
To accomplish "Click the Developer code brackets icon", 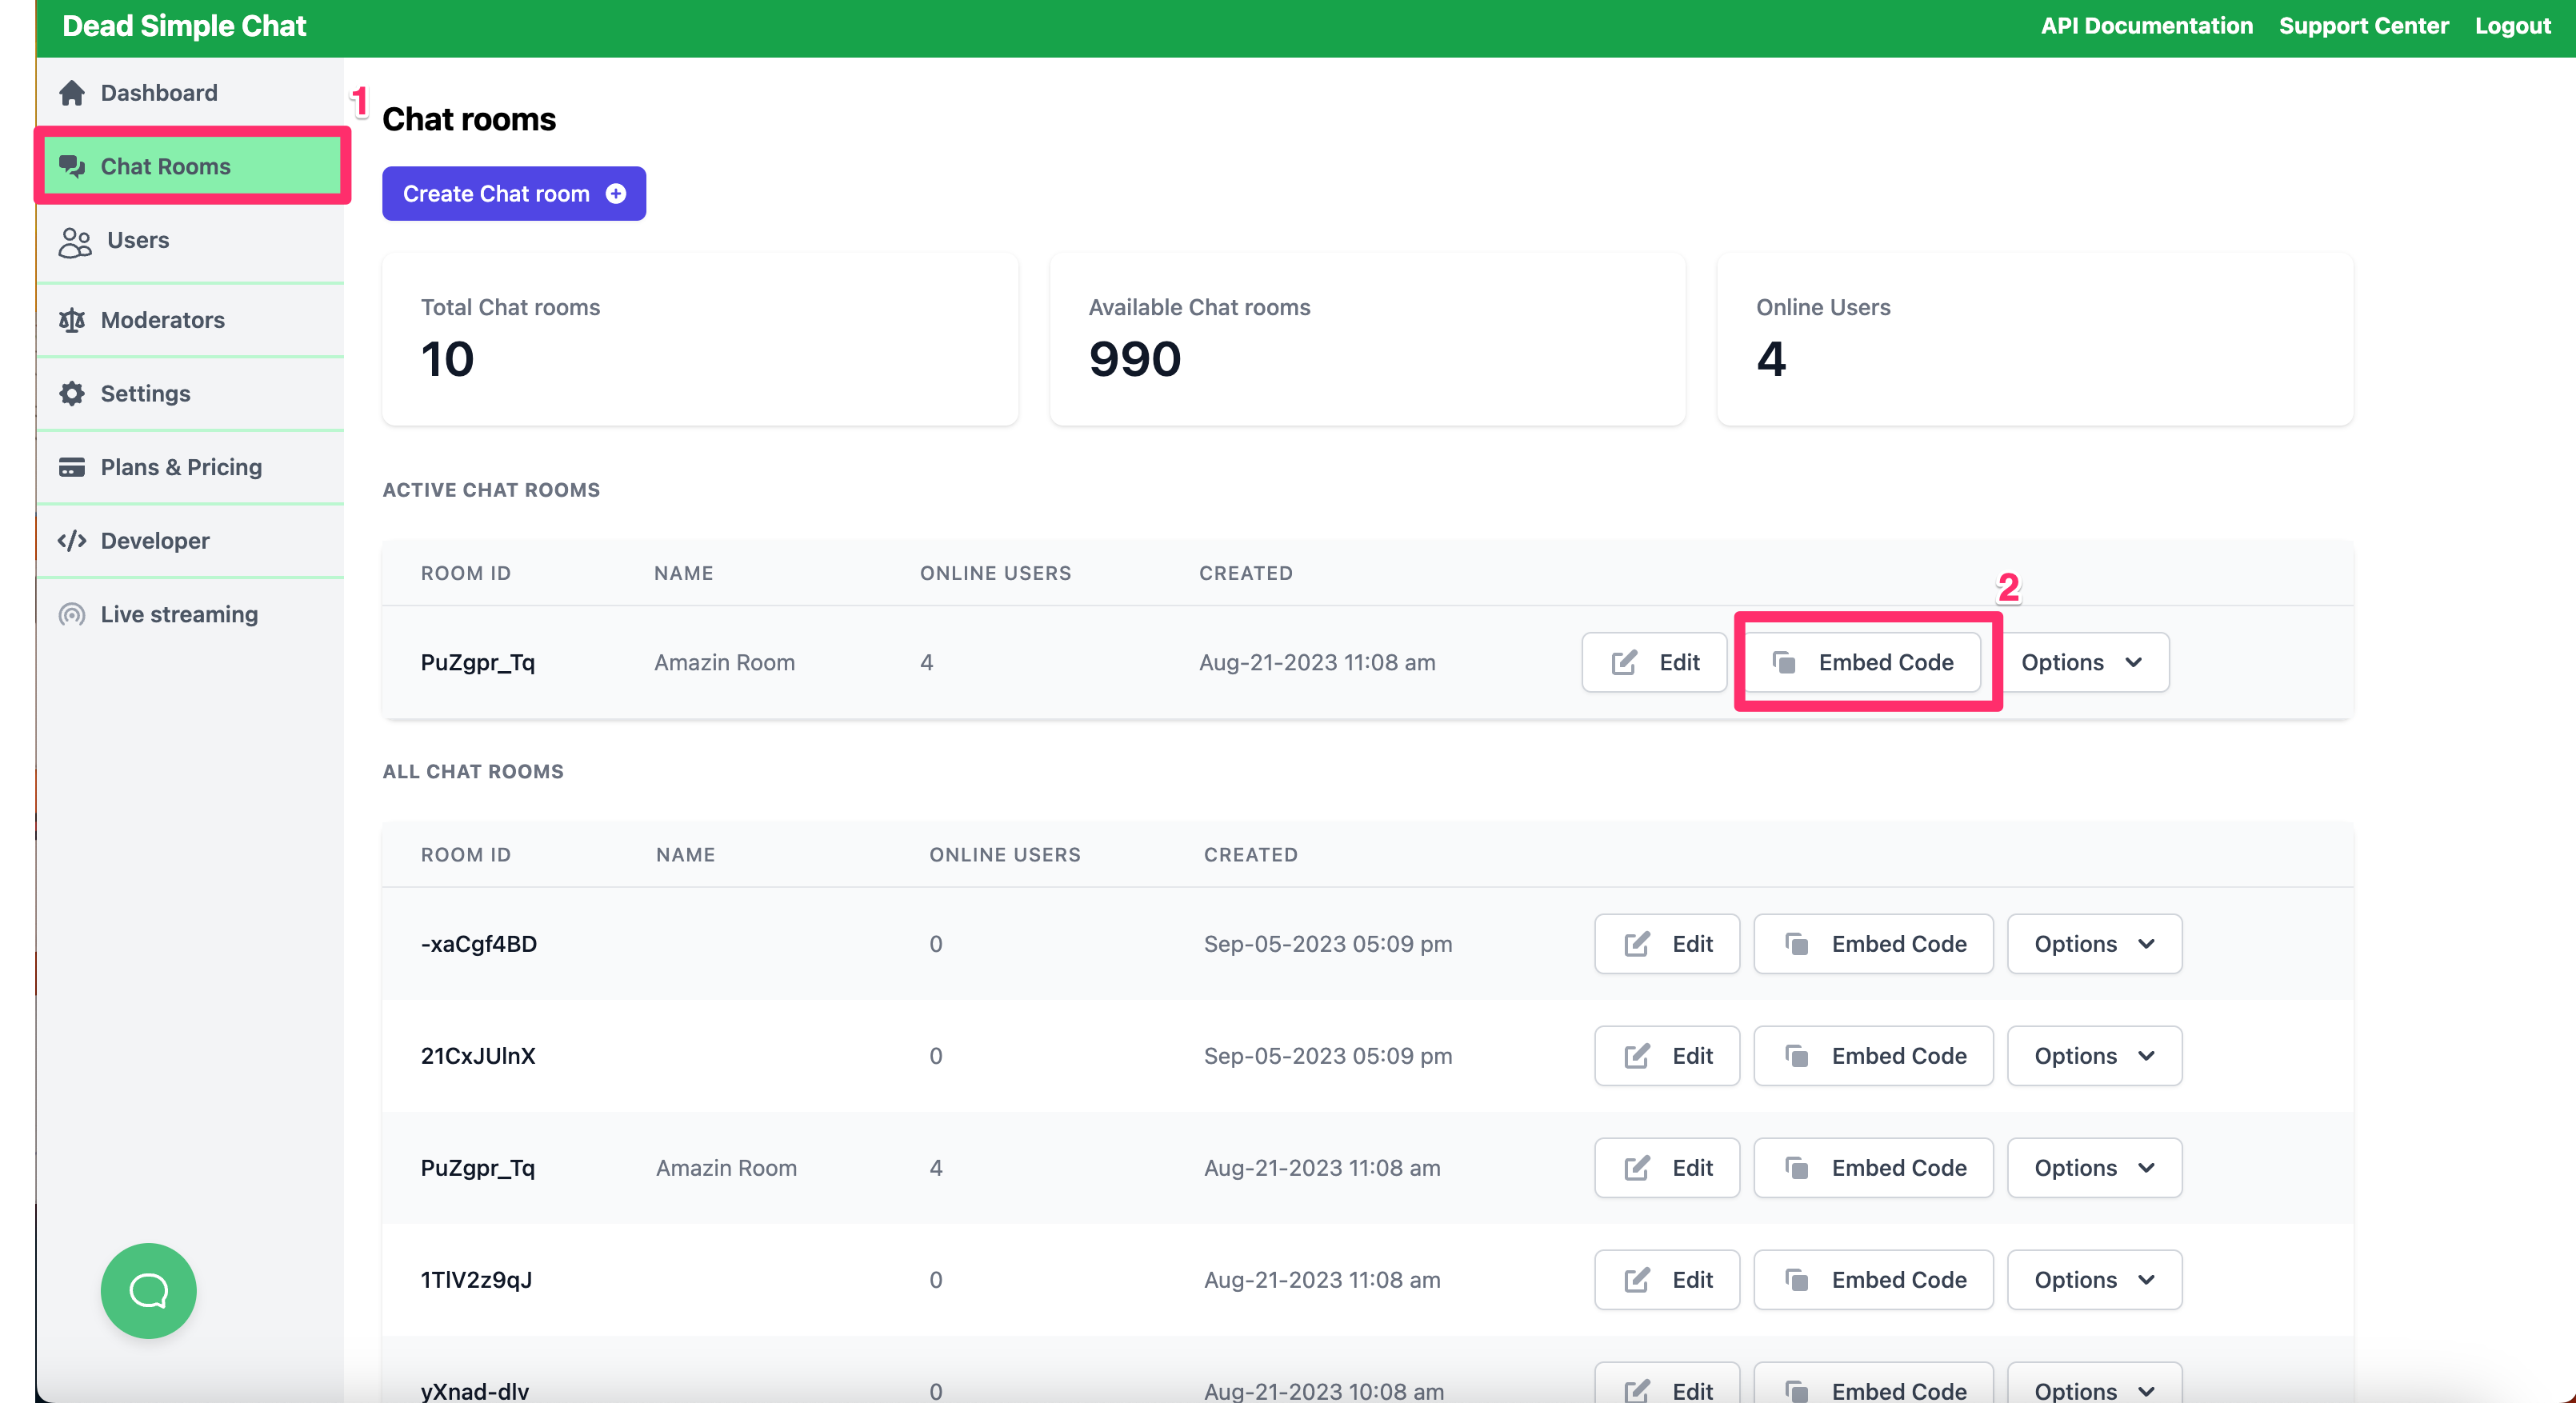I will [72, 541].
